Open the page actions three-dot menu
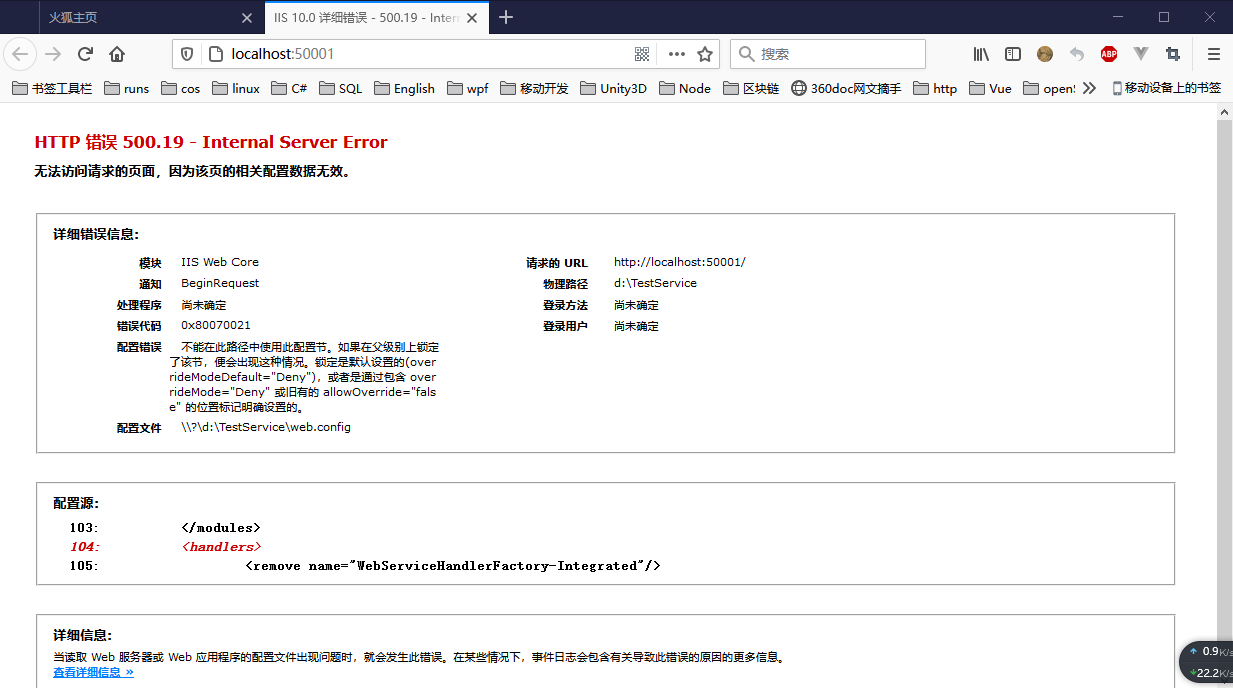 click(x=677, y=54)
